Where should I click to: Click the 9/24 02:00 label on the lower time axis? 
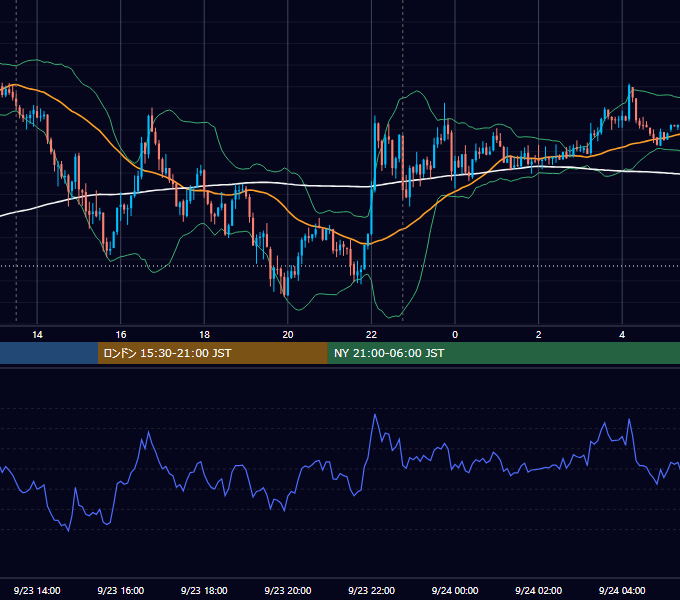tap(538, 590)
